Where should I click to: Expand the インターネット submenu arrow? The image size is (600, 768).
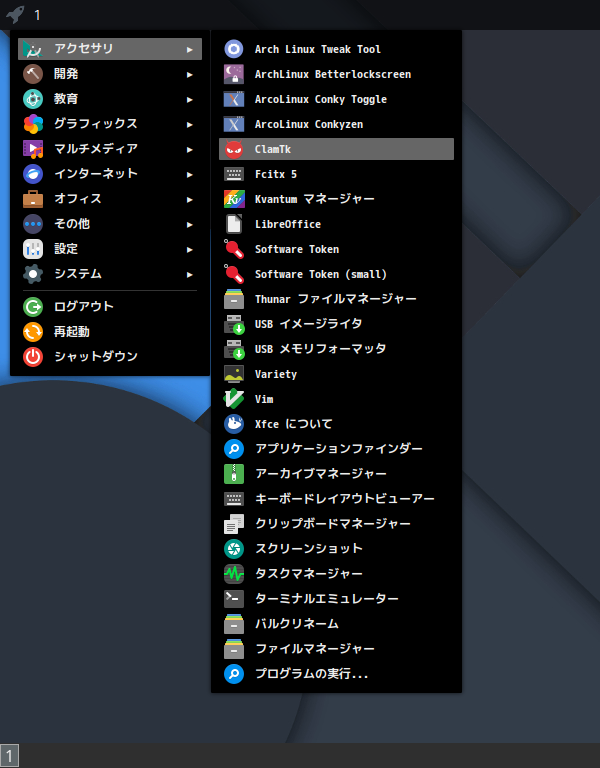(190, 174)
